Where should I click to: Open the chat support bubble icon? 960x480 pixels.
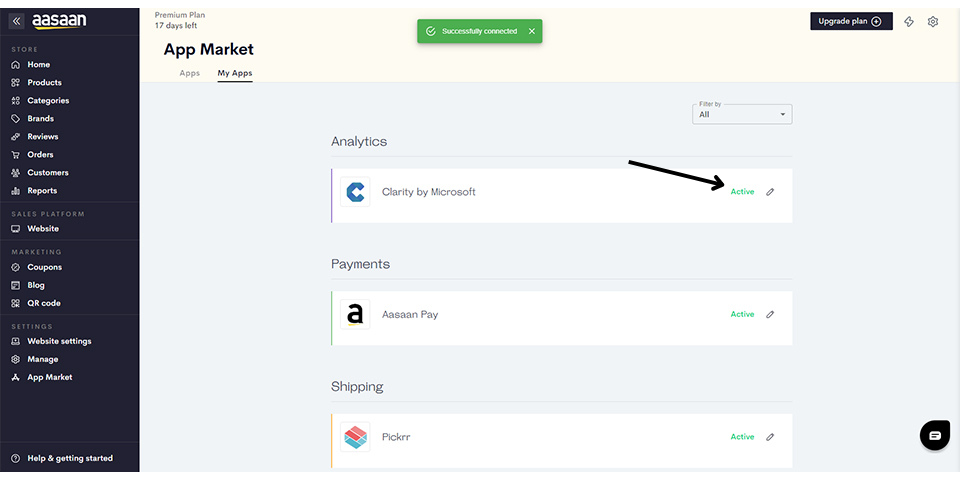click(x=935, y=435)
